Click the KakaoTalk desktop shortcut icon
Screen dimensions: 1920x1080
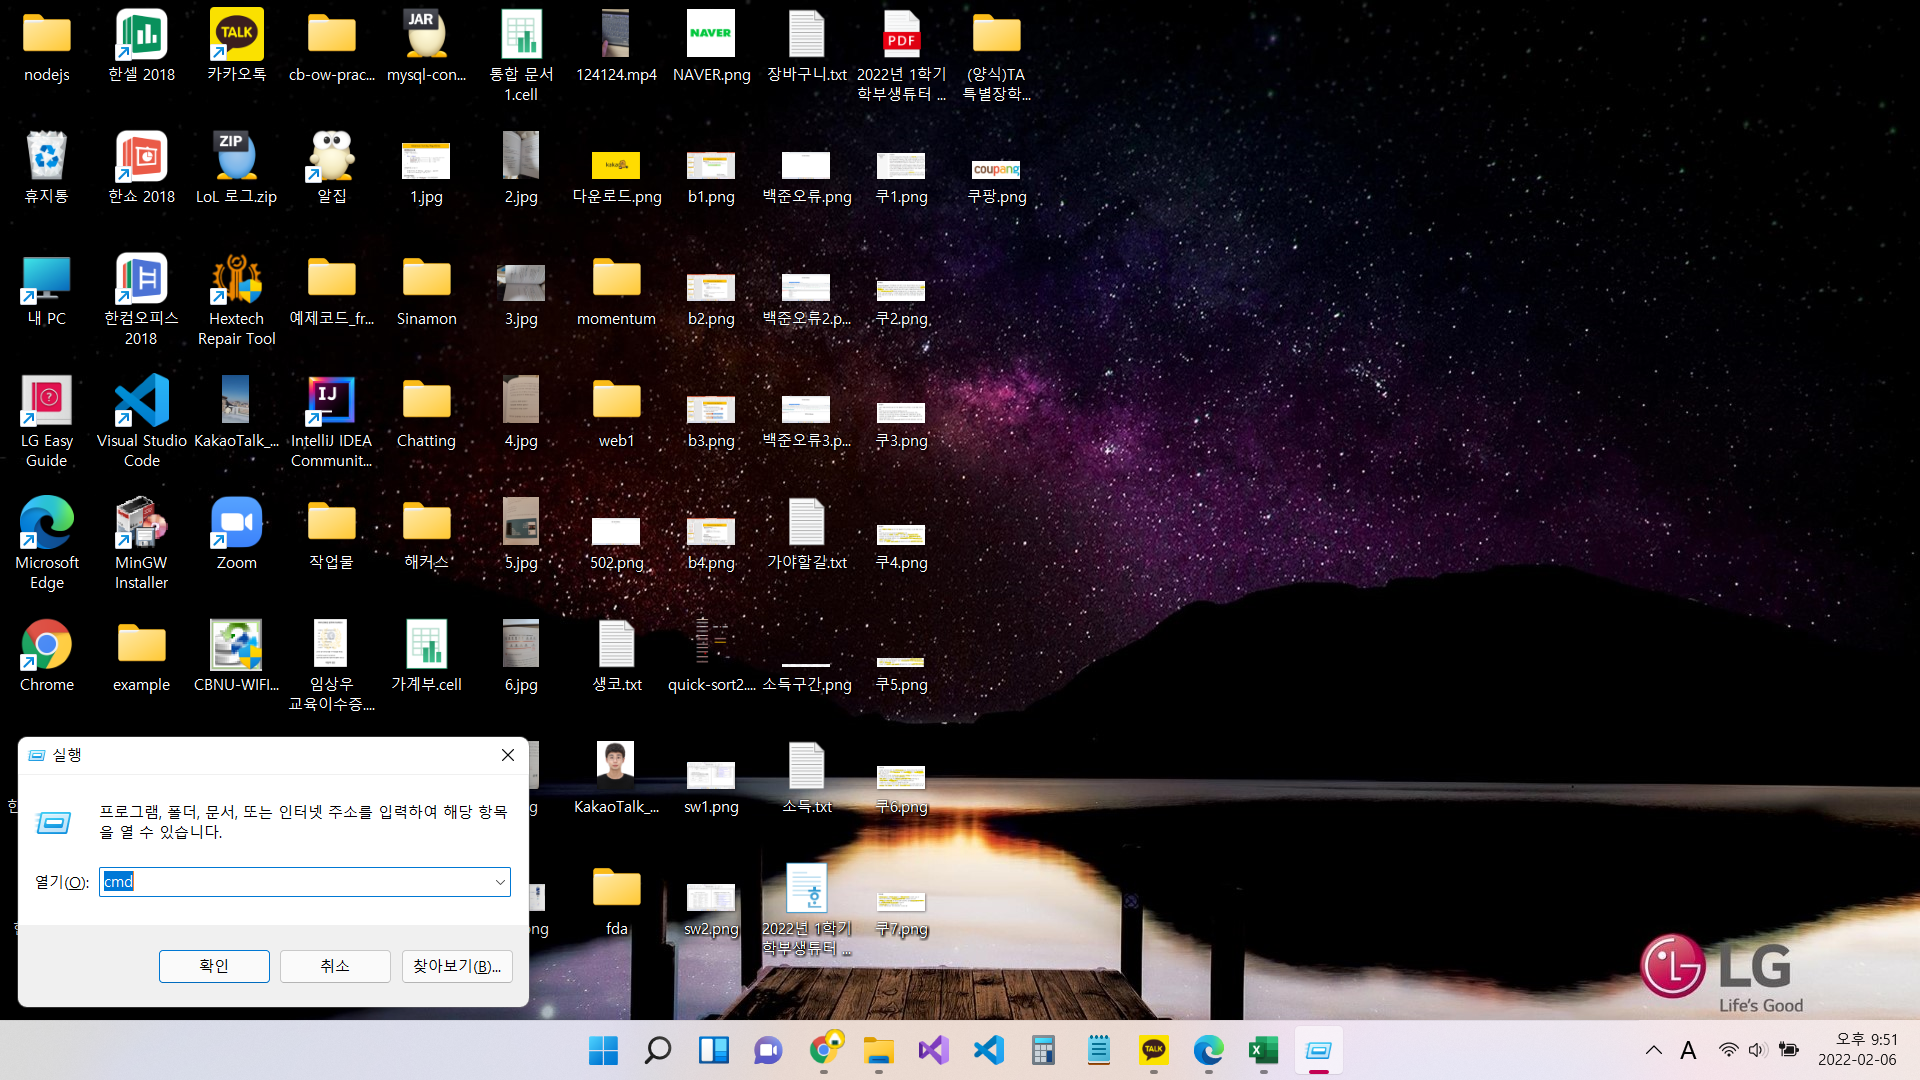236,36
